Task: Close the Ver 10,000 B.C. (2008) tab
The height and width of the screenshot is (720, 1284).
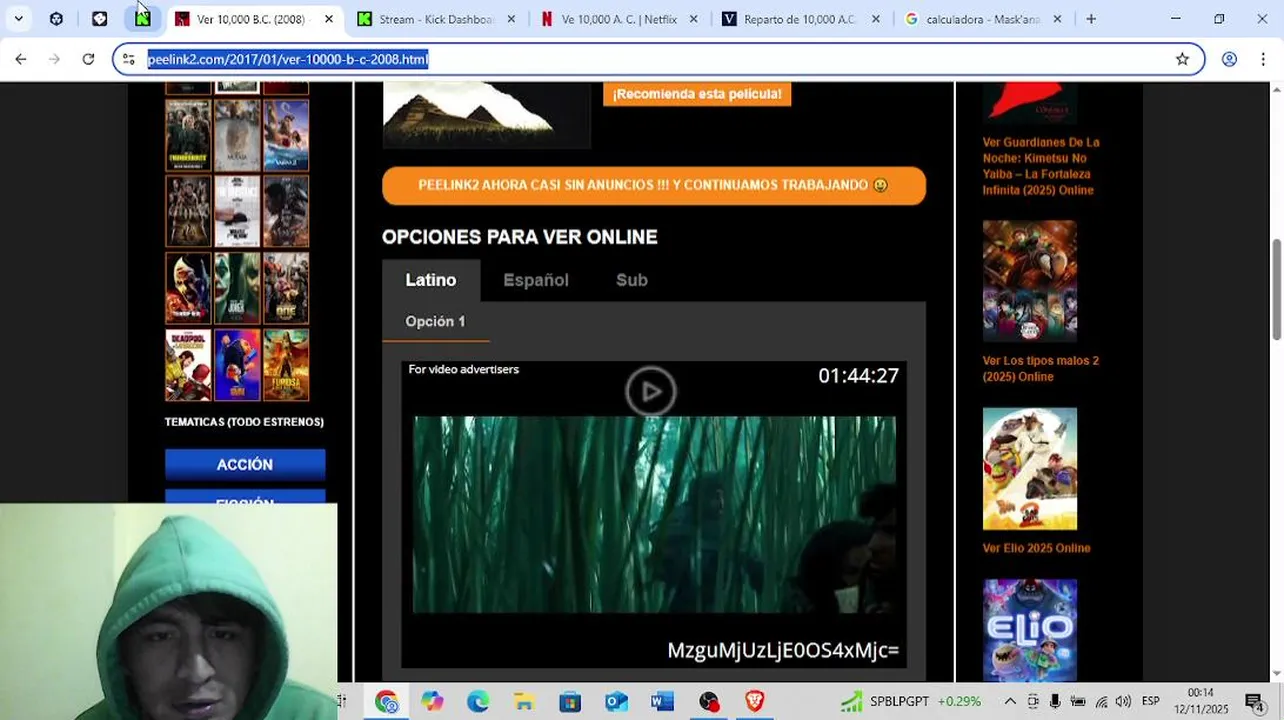Action: [328, 19]
